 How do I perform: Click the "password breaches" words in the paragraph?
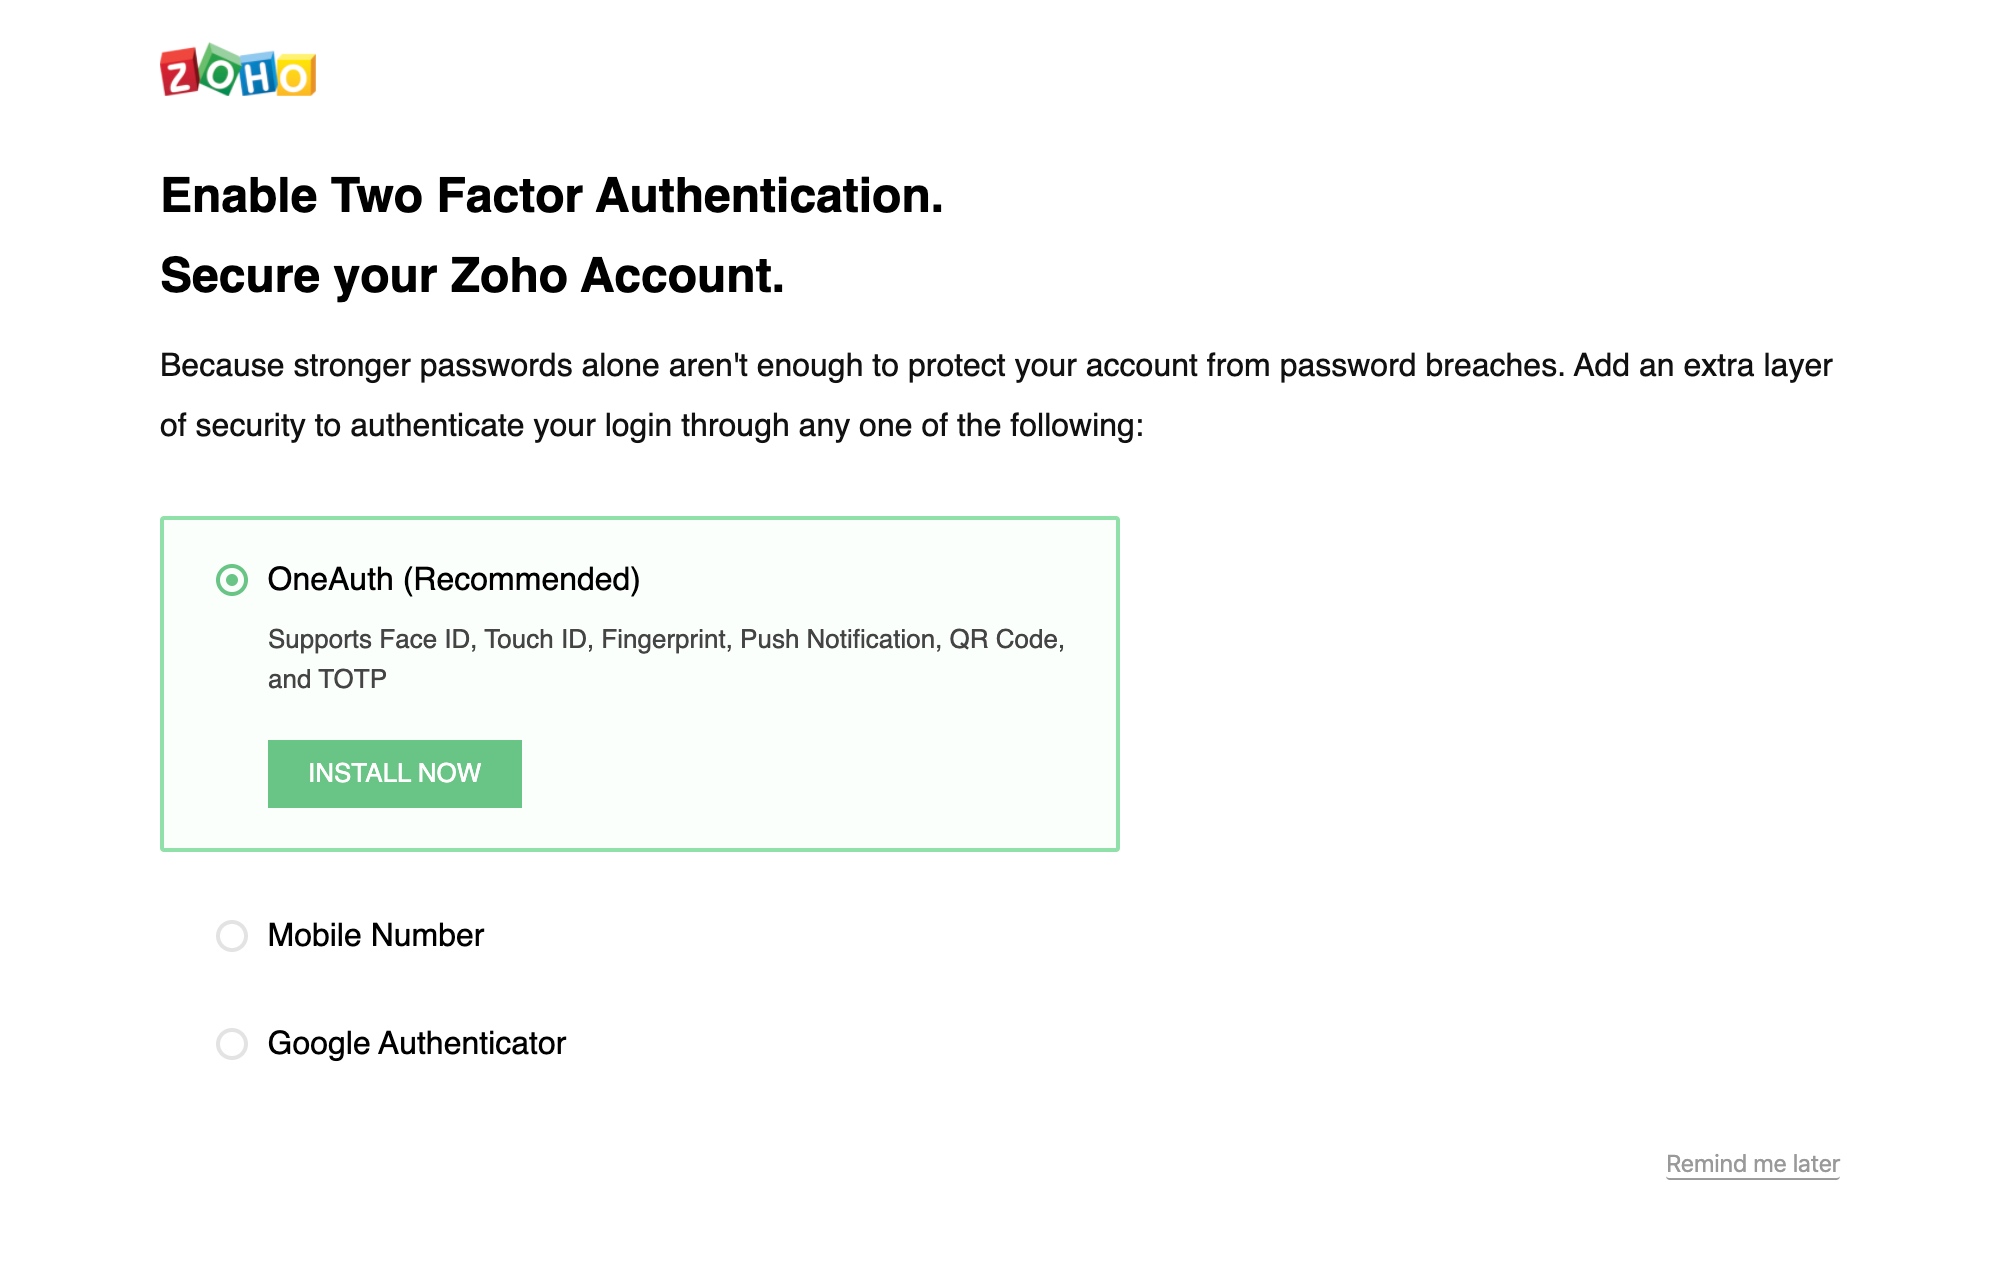pos(1421,365)
